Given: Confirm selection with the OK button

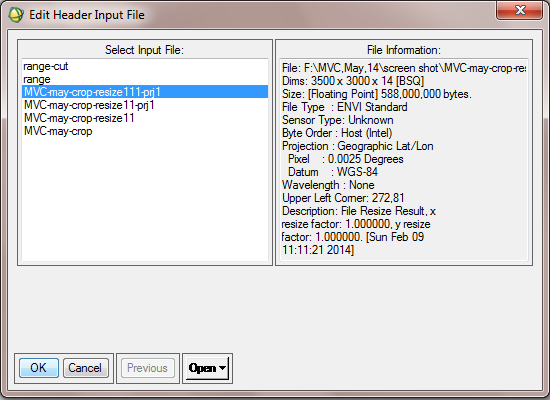Looking at the screenshot, I should tap(39, 368).
